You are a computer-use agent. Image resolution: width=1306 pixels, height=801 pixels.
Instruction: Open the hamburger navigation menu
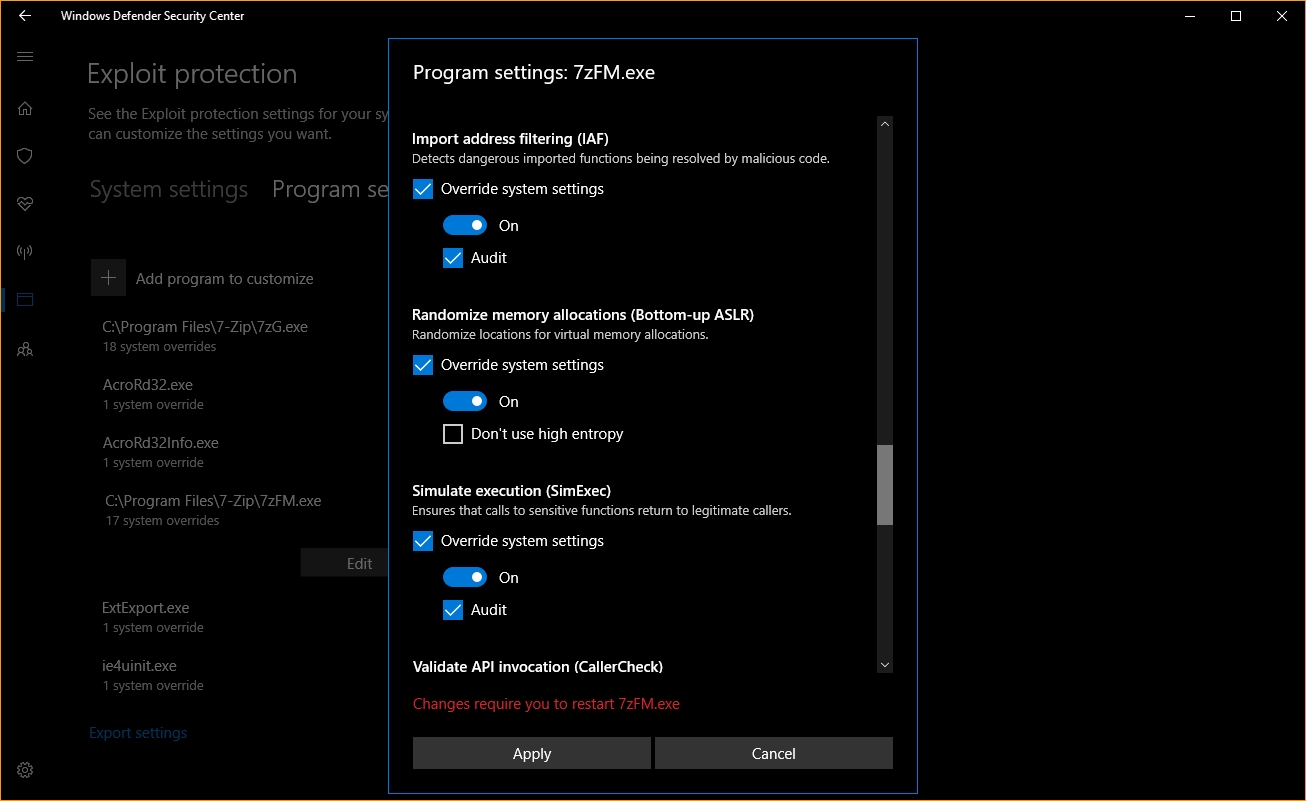[x=25, y=57]
